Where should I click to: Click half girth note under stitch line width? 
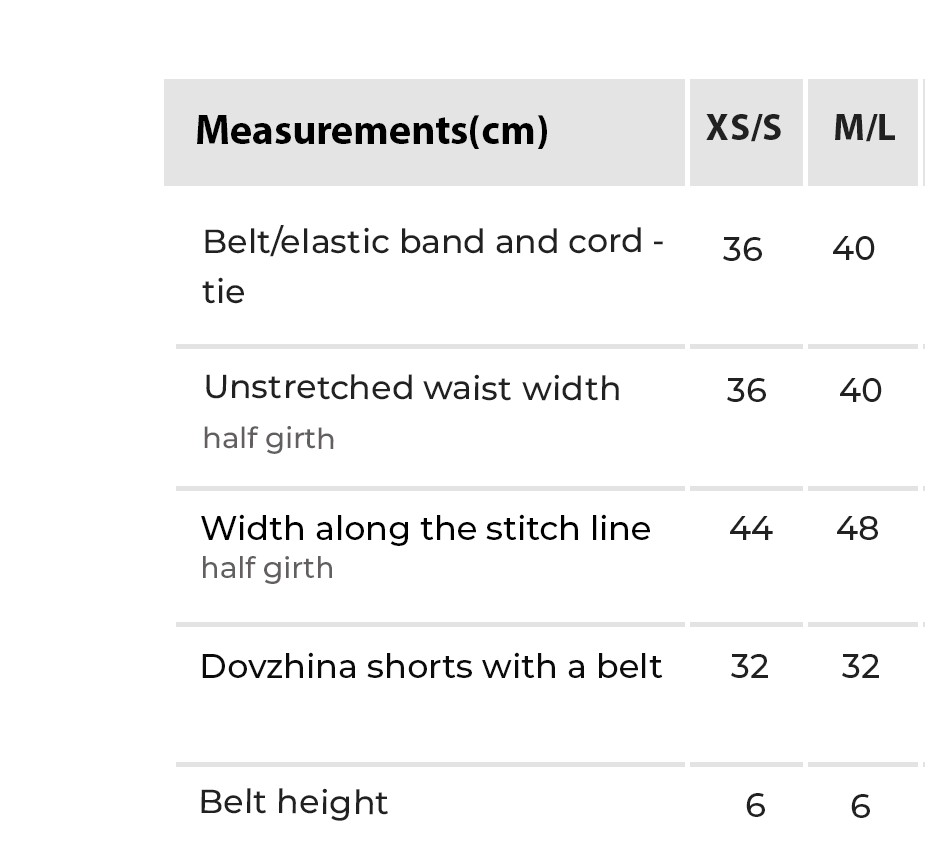(x=267, y=568)
